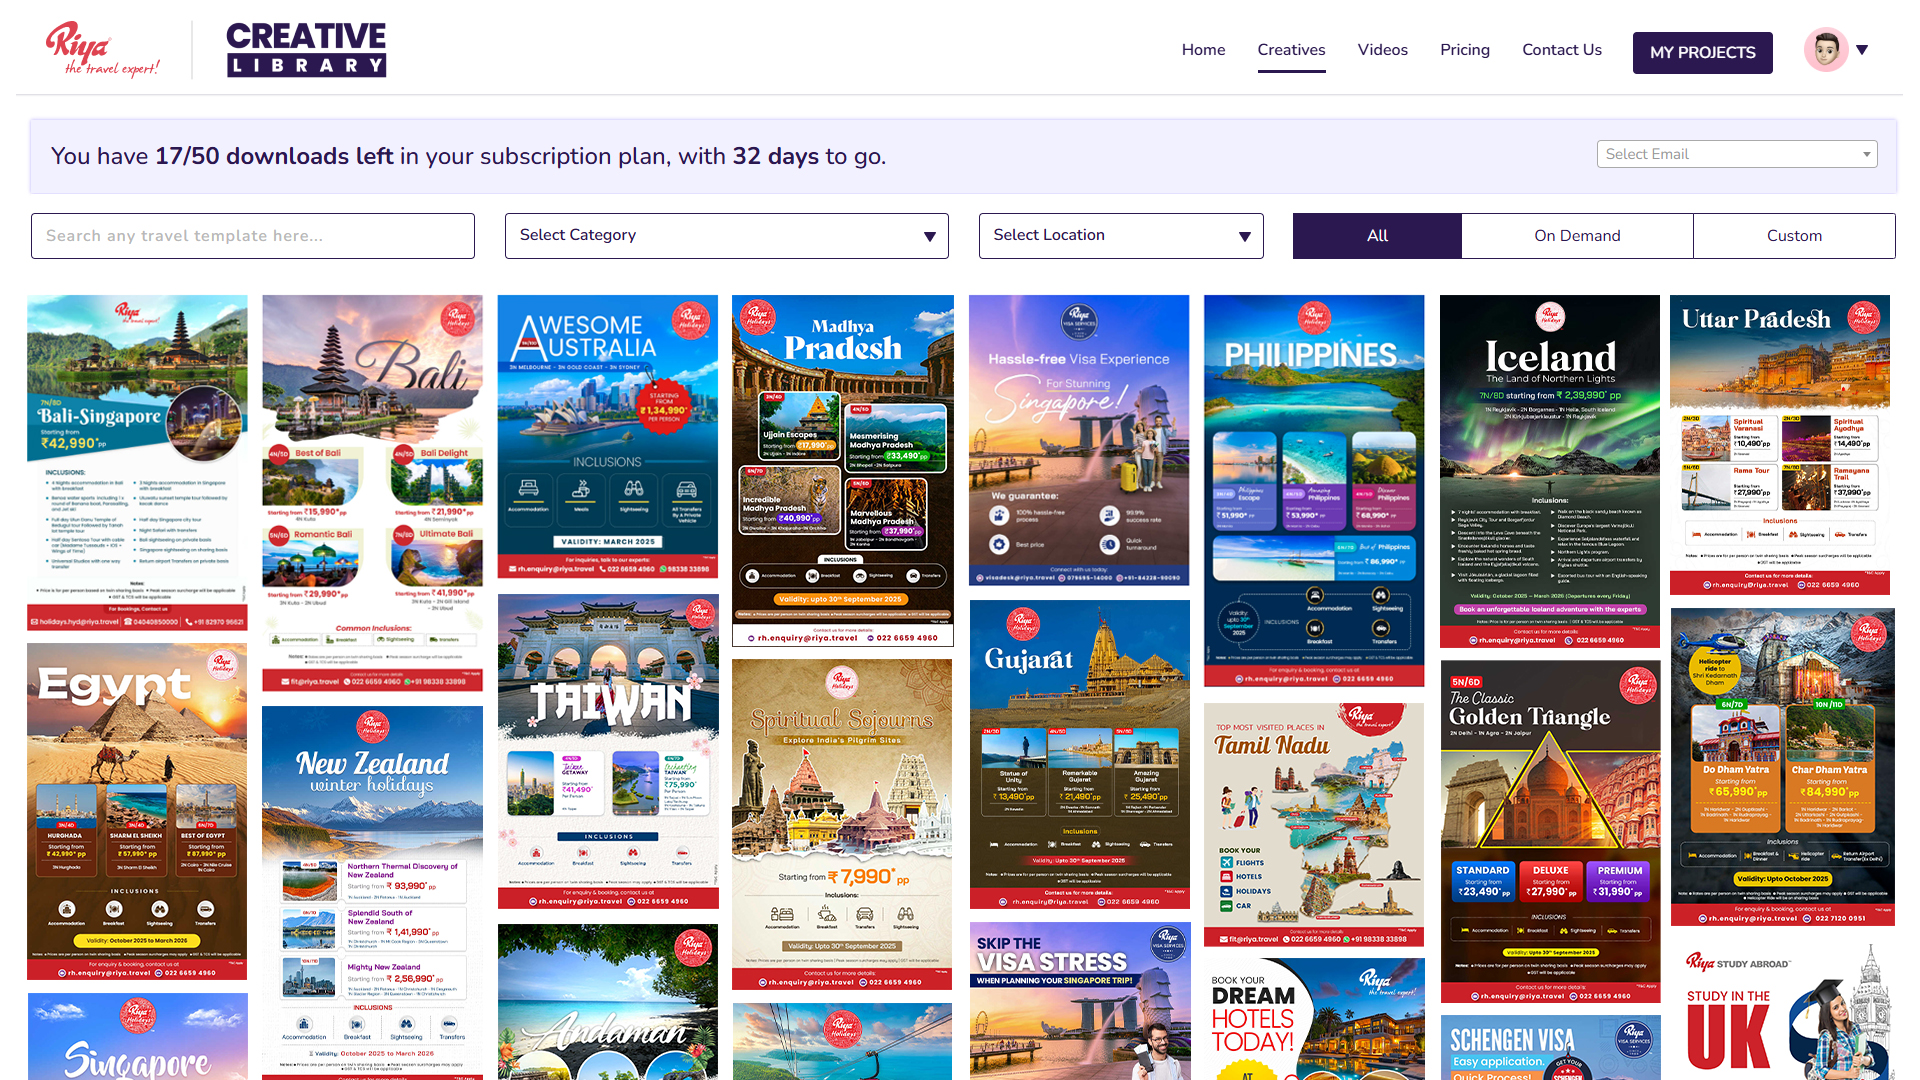Open the Schengen Visa template

1551,1048
